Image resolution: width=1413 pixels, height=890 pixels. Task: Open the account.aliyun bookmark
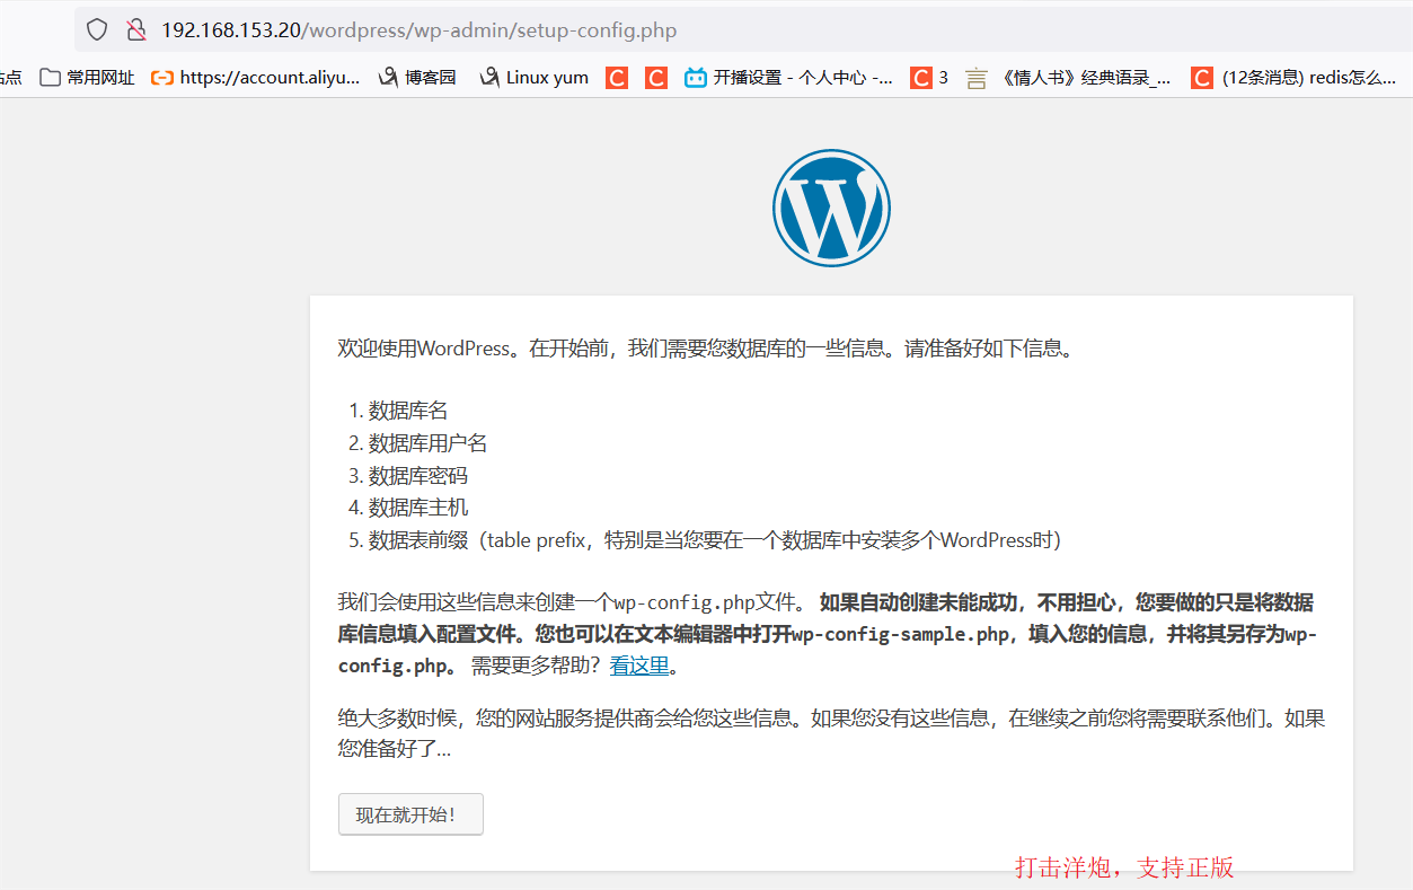coord(256,77)
